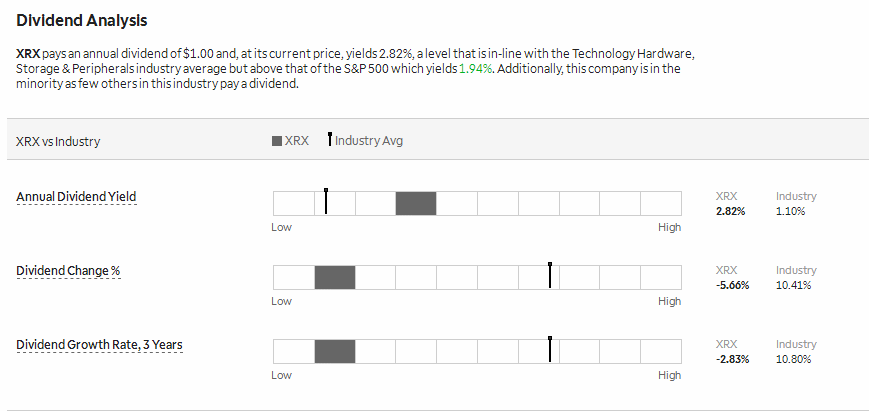
Task: Click the 2.82% XRX yield value
Action: click(730, 211)
